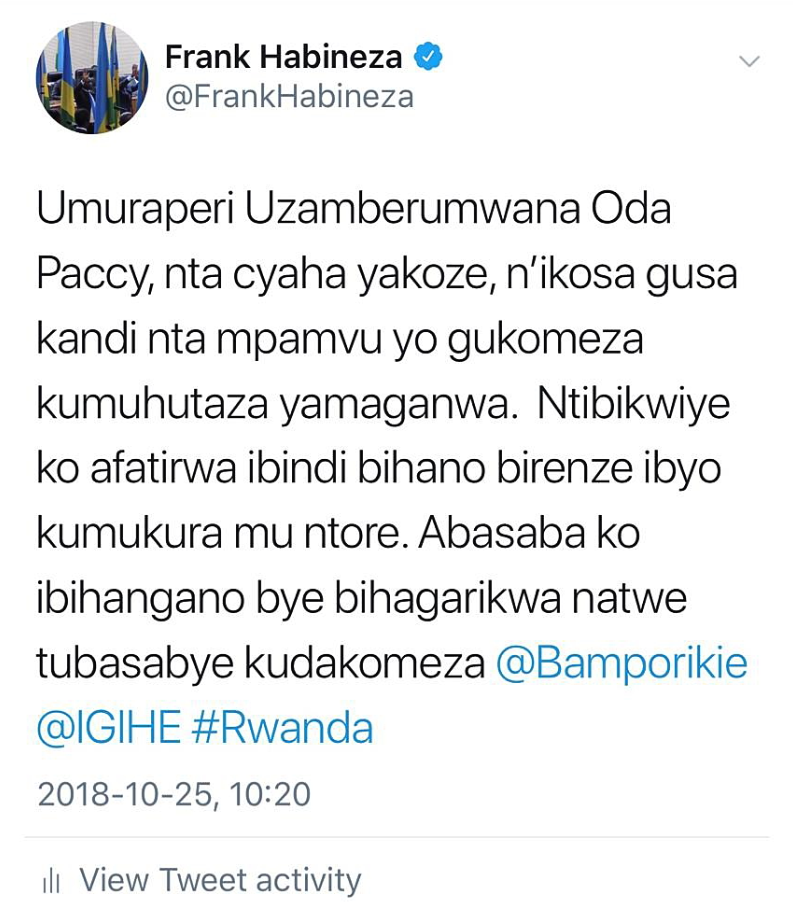Open Frank Habineza's profile picture
The width and height of the screenshot is (793, 918).
92,77
